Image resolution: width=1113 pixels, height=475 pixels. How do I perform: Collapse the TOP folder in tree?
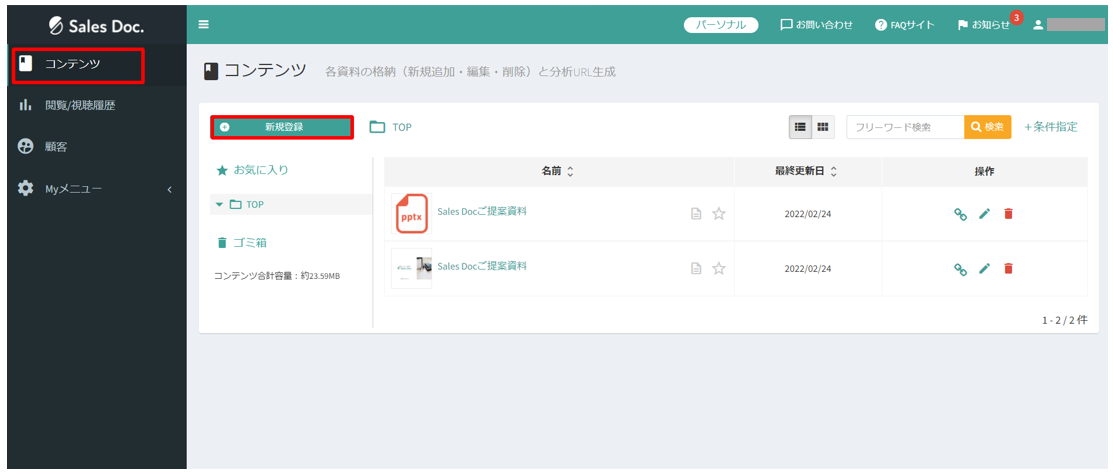219,204
